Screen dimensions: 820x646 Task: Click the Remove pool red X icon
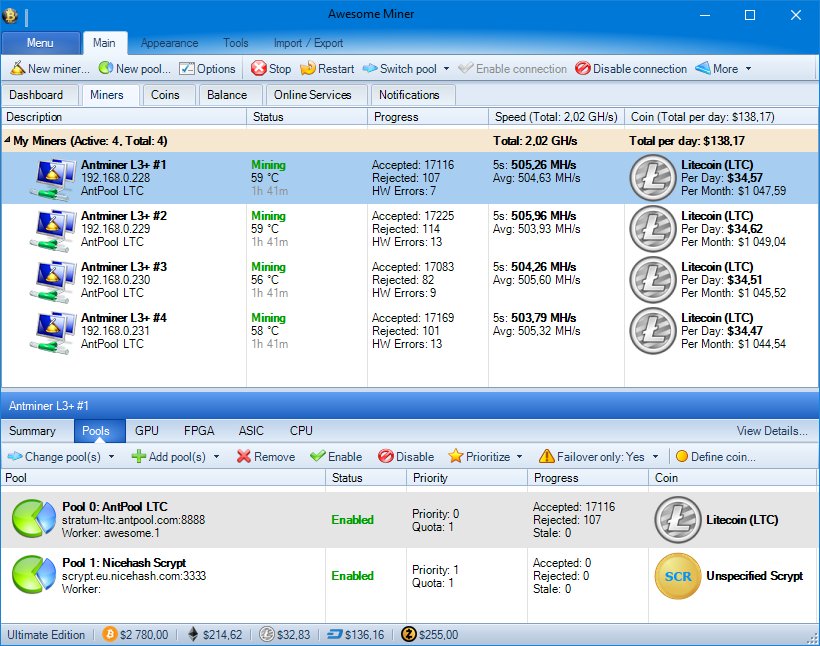(244, 457)
